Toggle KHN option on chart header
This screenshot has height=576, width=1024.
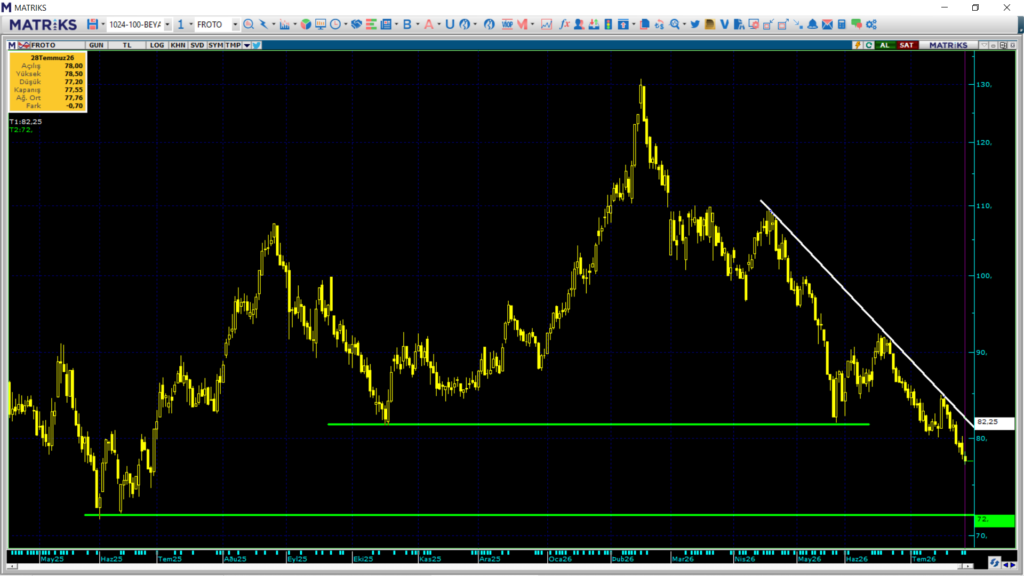[x=177, y=45]
